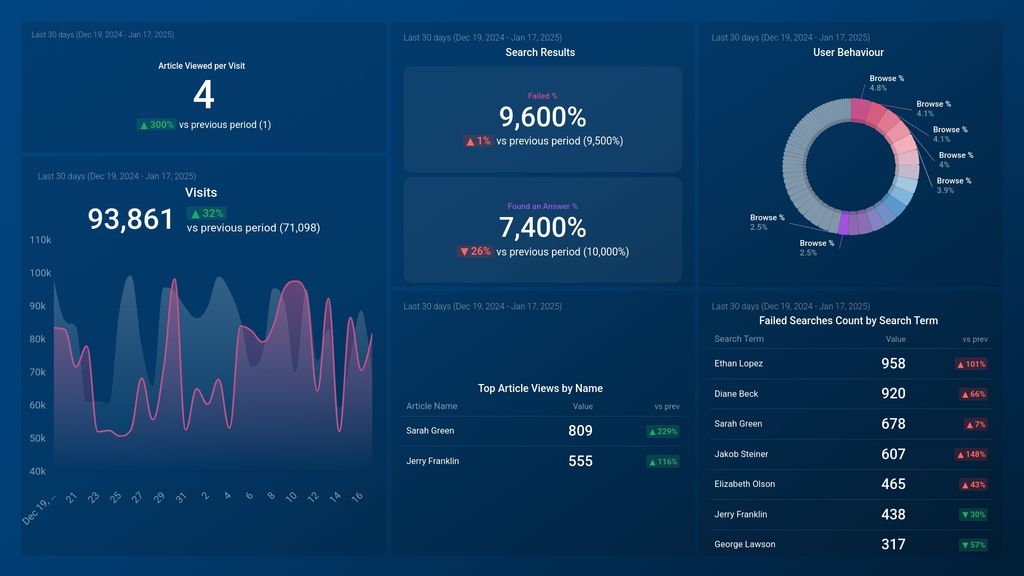
Task: Click the Browse % 4.8% donut label
Action: (886, 83)
